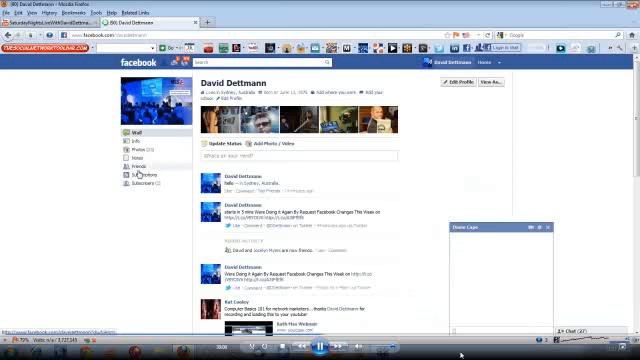Click the Twitter bird icon under the 'starts in 5 mins' post
Viewport: 640px width, 360px height.
[228, 225]
